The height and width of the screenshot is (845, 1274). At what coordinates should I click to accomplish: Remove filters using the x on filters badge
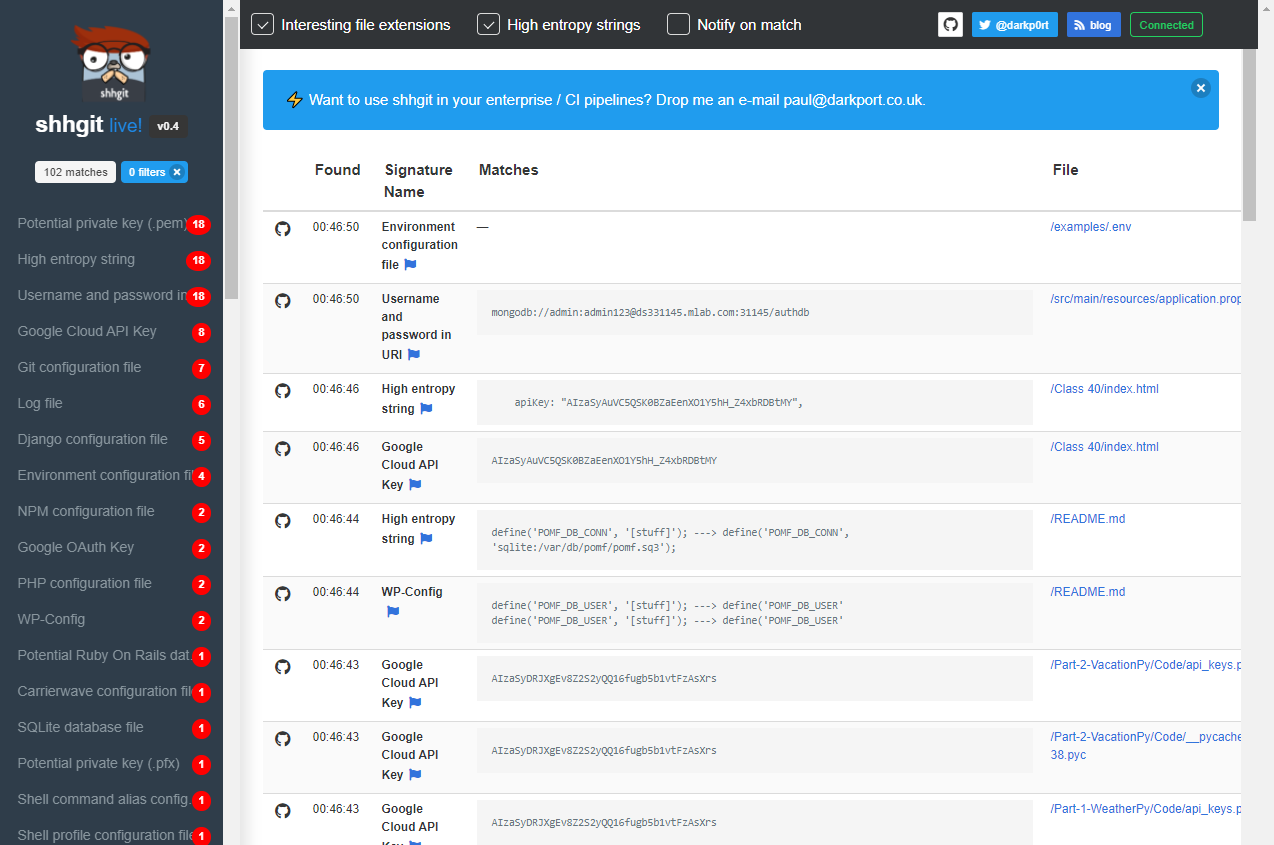[x=177, y=172]
